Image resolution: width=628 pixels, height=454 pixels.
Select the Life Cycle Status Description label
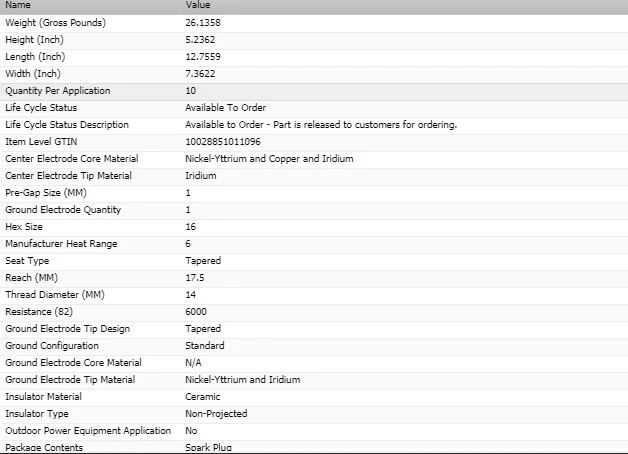pyautogui.click(x=67, y=125)
